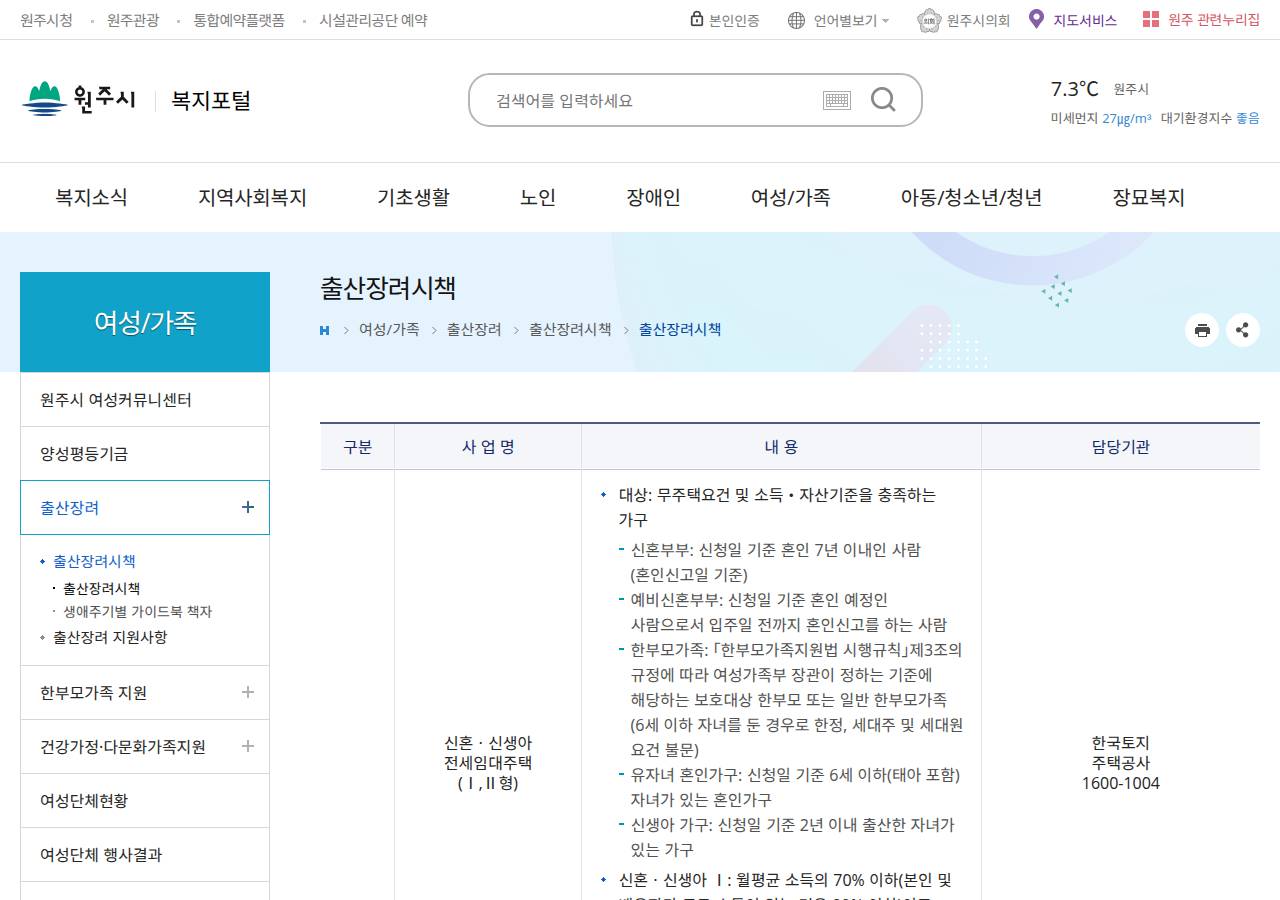The image size is (1280, 900).
Task: Click the 통합예약플랫폼 top link
Action: [x=239, y=20]
